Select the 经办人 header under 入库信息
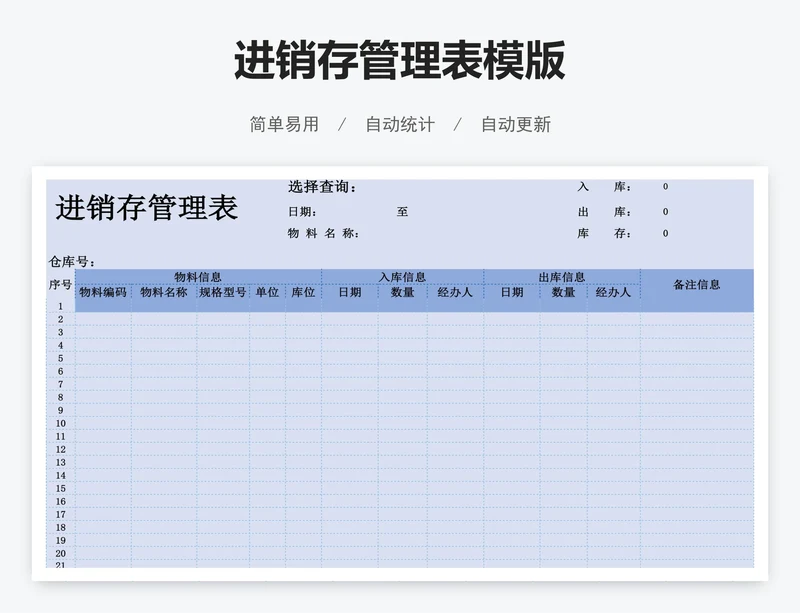800x613 pixels. pos(455,292)
